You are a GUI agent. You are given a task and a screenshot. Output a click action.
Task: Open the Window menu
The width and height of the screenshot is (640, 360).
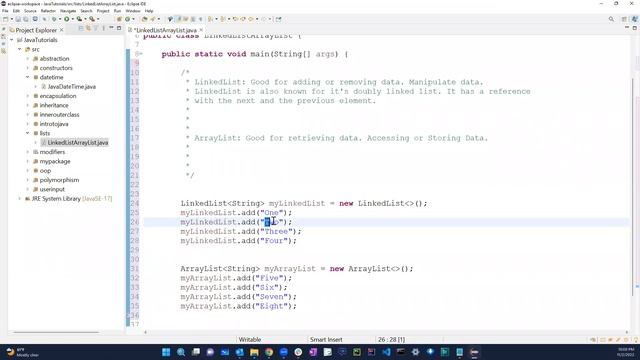[133, 11]
